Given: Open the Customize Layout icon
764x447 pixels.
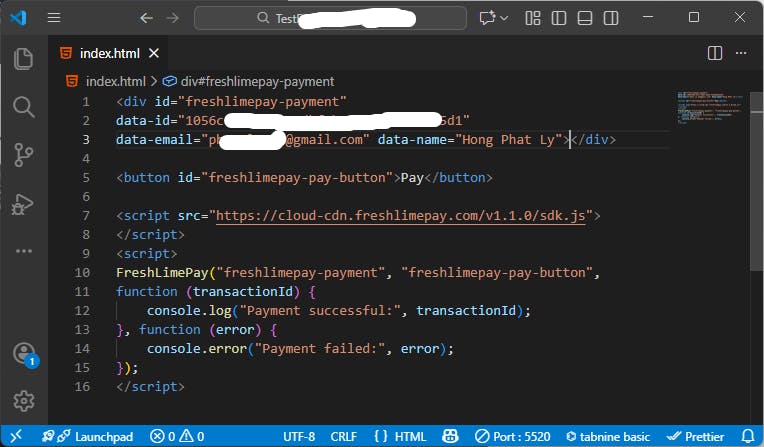Looking at the screenshot, I should [533, 18].
